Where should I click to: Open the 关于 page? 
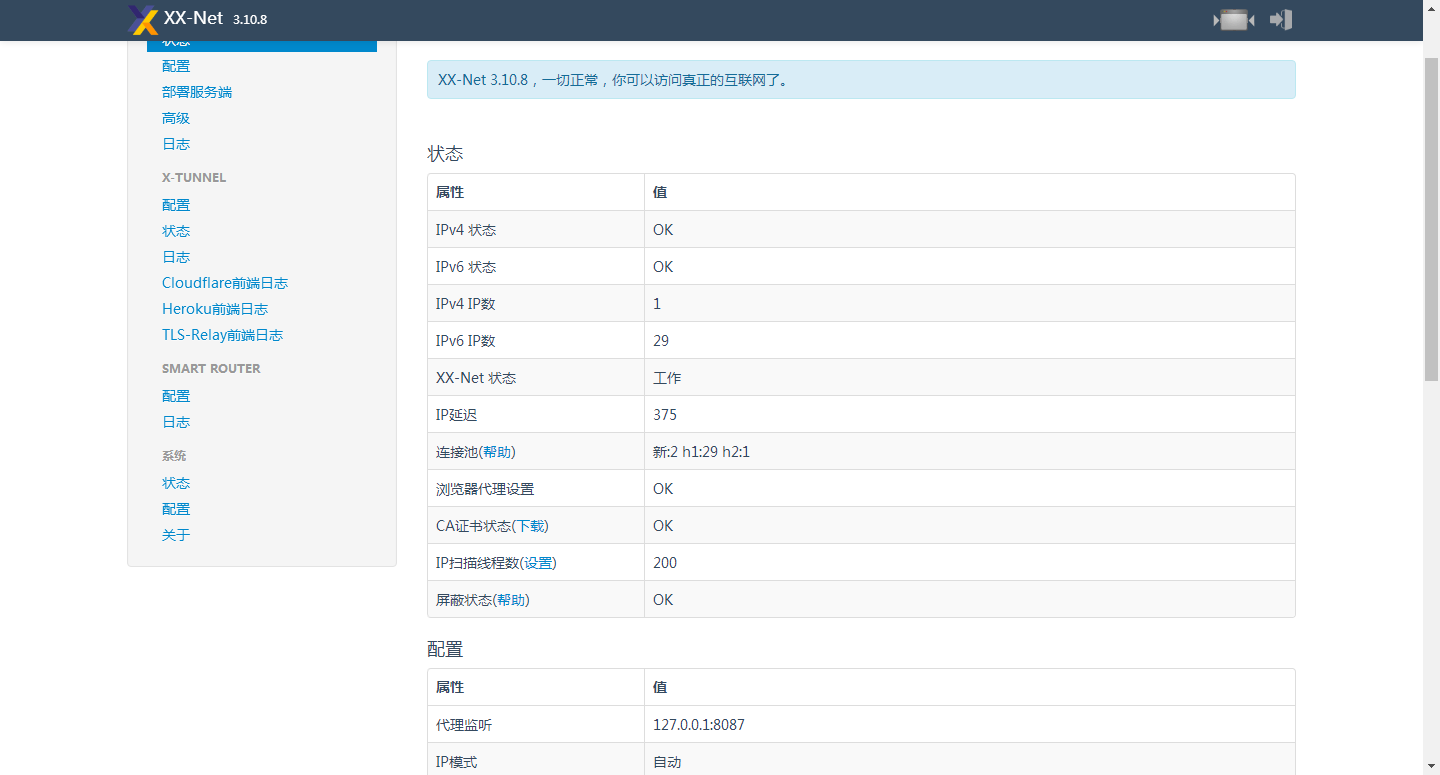pos(176,535)
